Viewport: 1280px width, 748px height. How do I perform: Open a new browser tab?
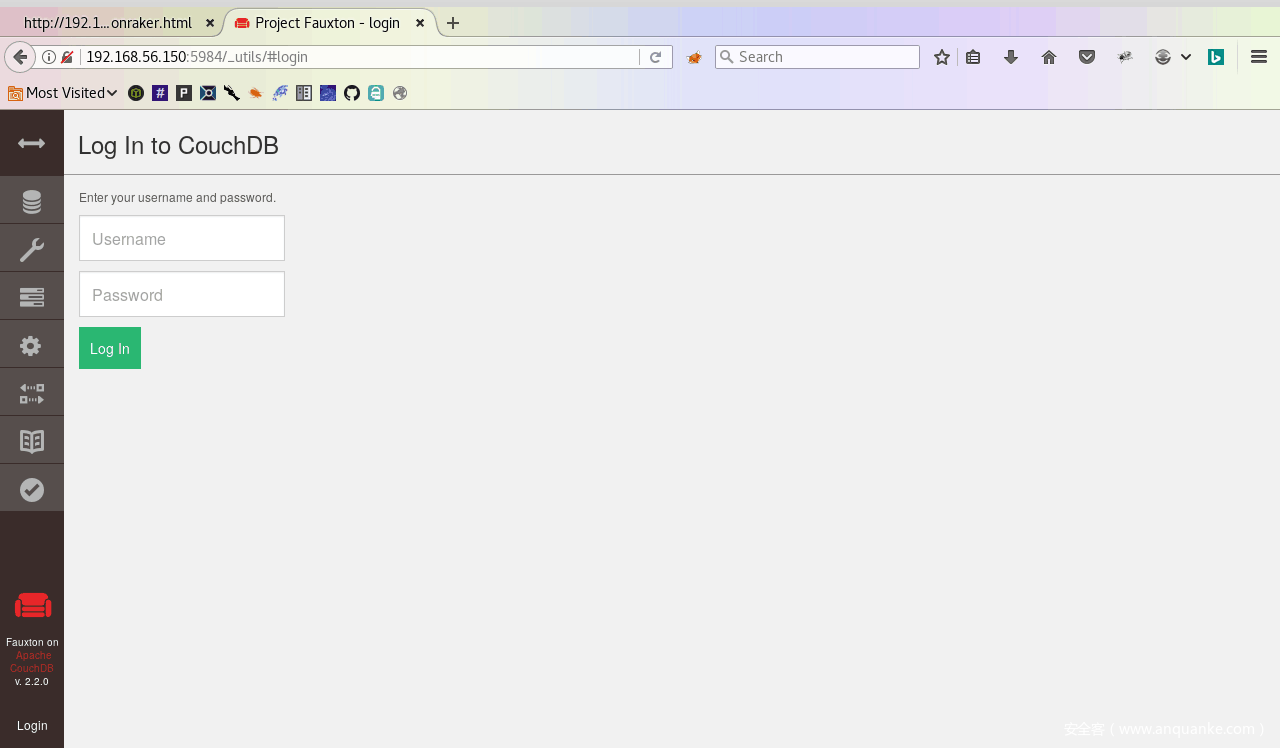(x=453, y=23)
